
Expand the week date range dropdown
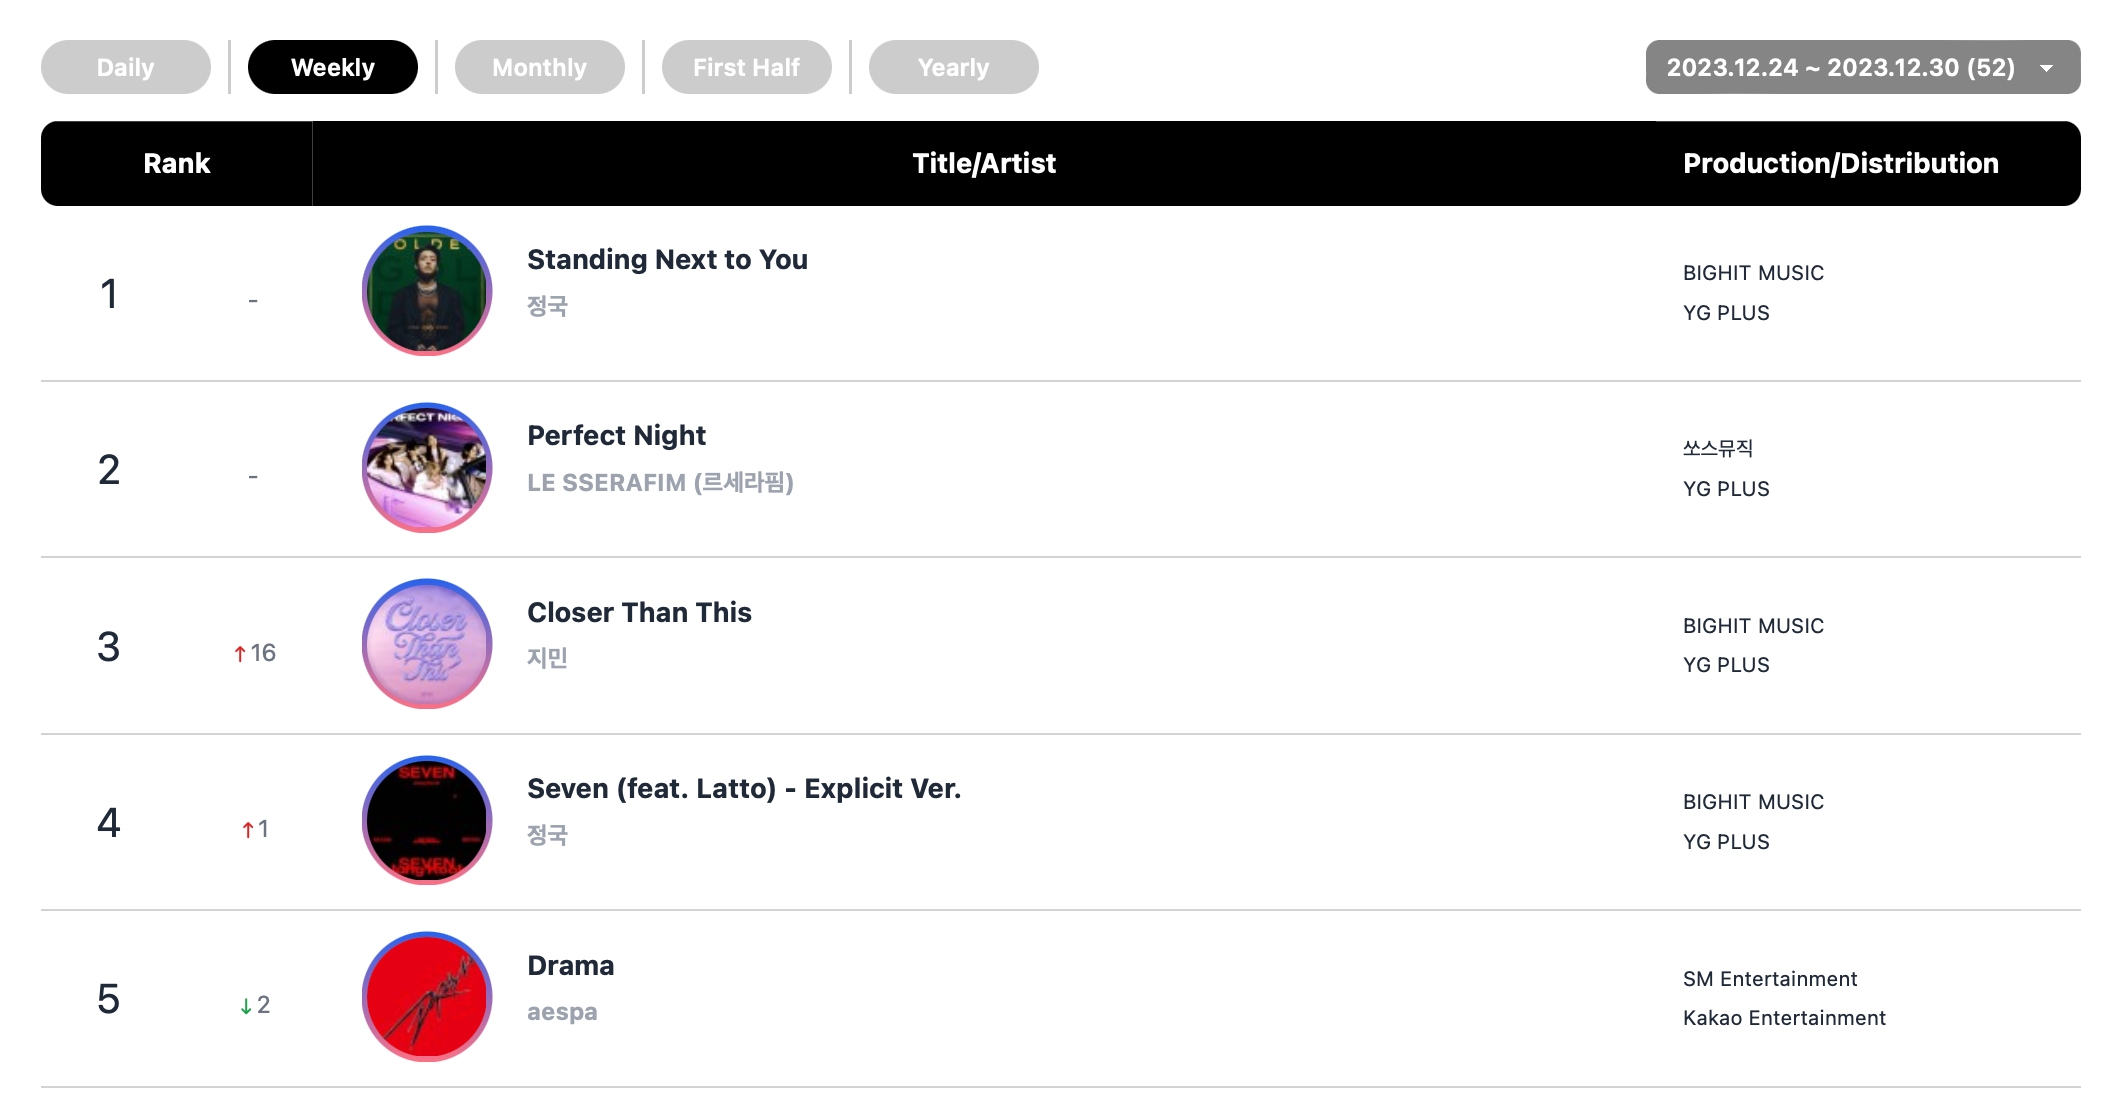(1840, 67)
